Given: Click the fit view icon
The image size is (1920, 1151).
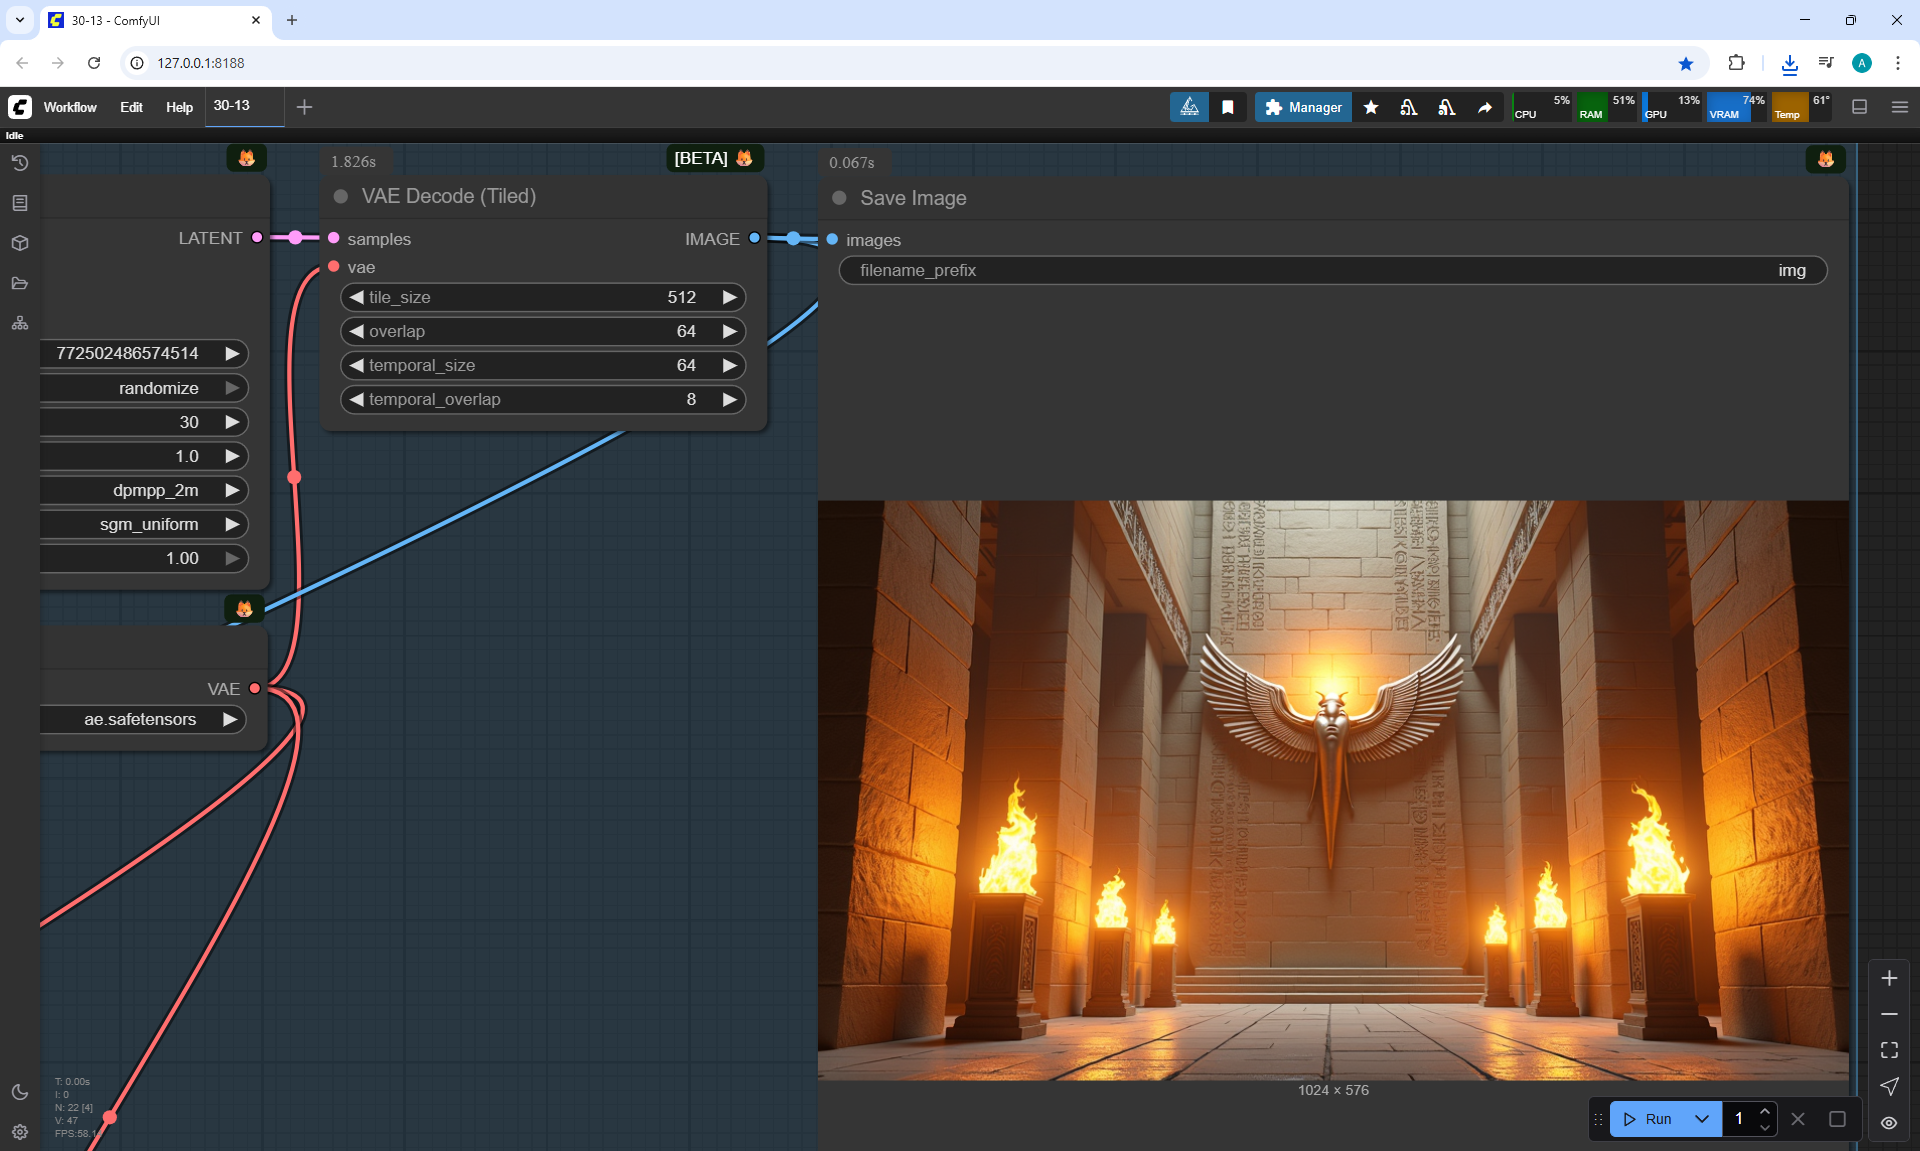Looking at the screenshot, I should coord(1889,1050).
